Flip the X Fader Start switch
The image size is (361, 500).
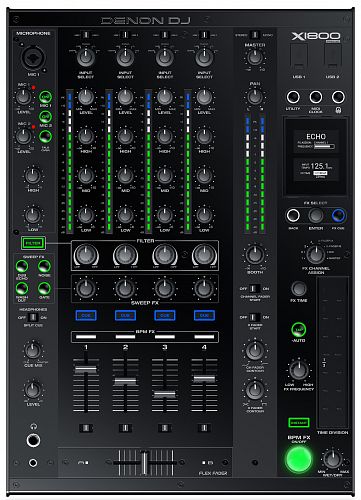point(255,317)
